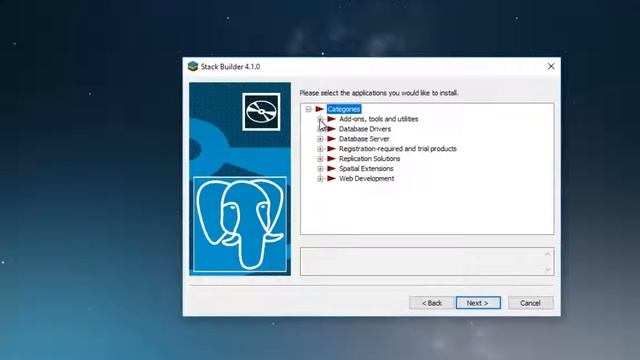Select the 'Replication Solutions' row
This screenshot has width=640, height=360.
(369, 159)
